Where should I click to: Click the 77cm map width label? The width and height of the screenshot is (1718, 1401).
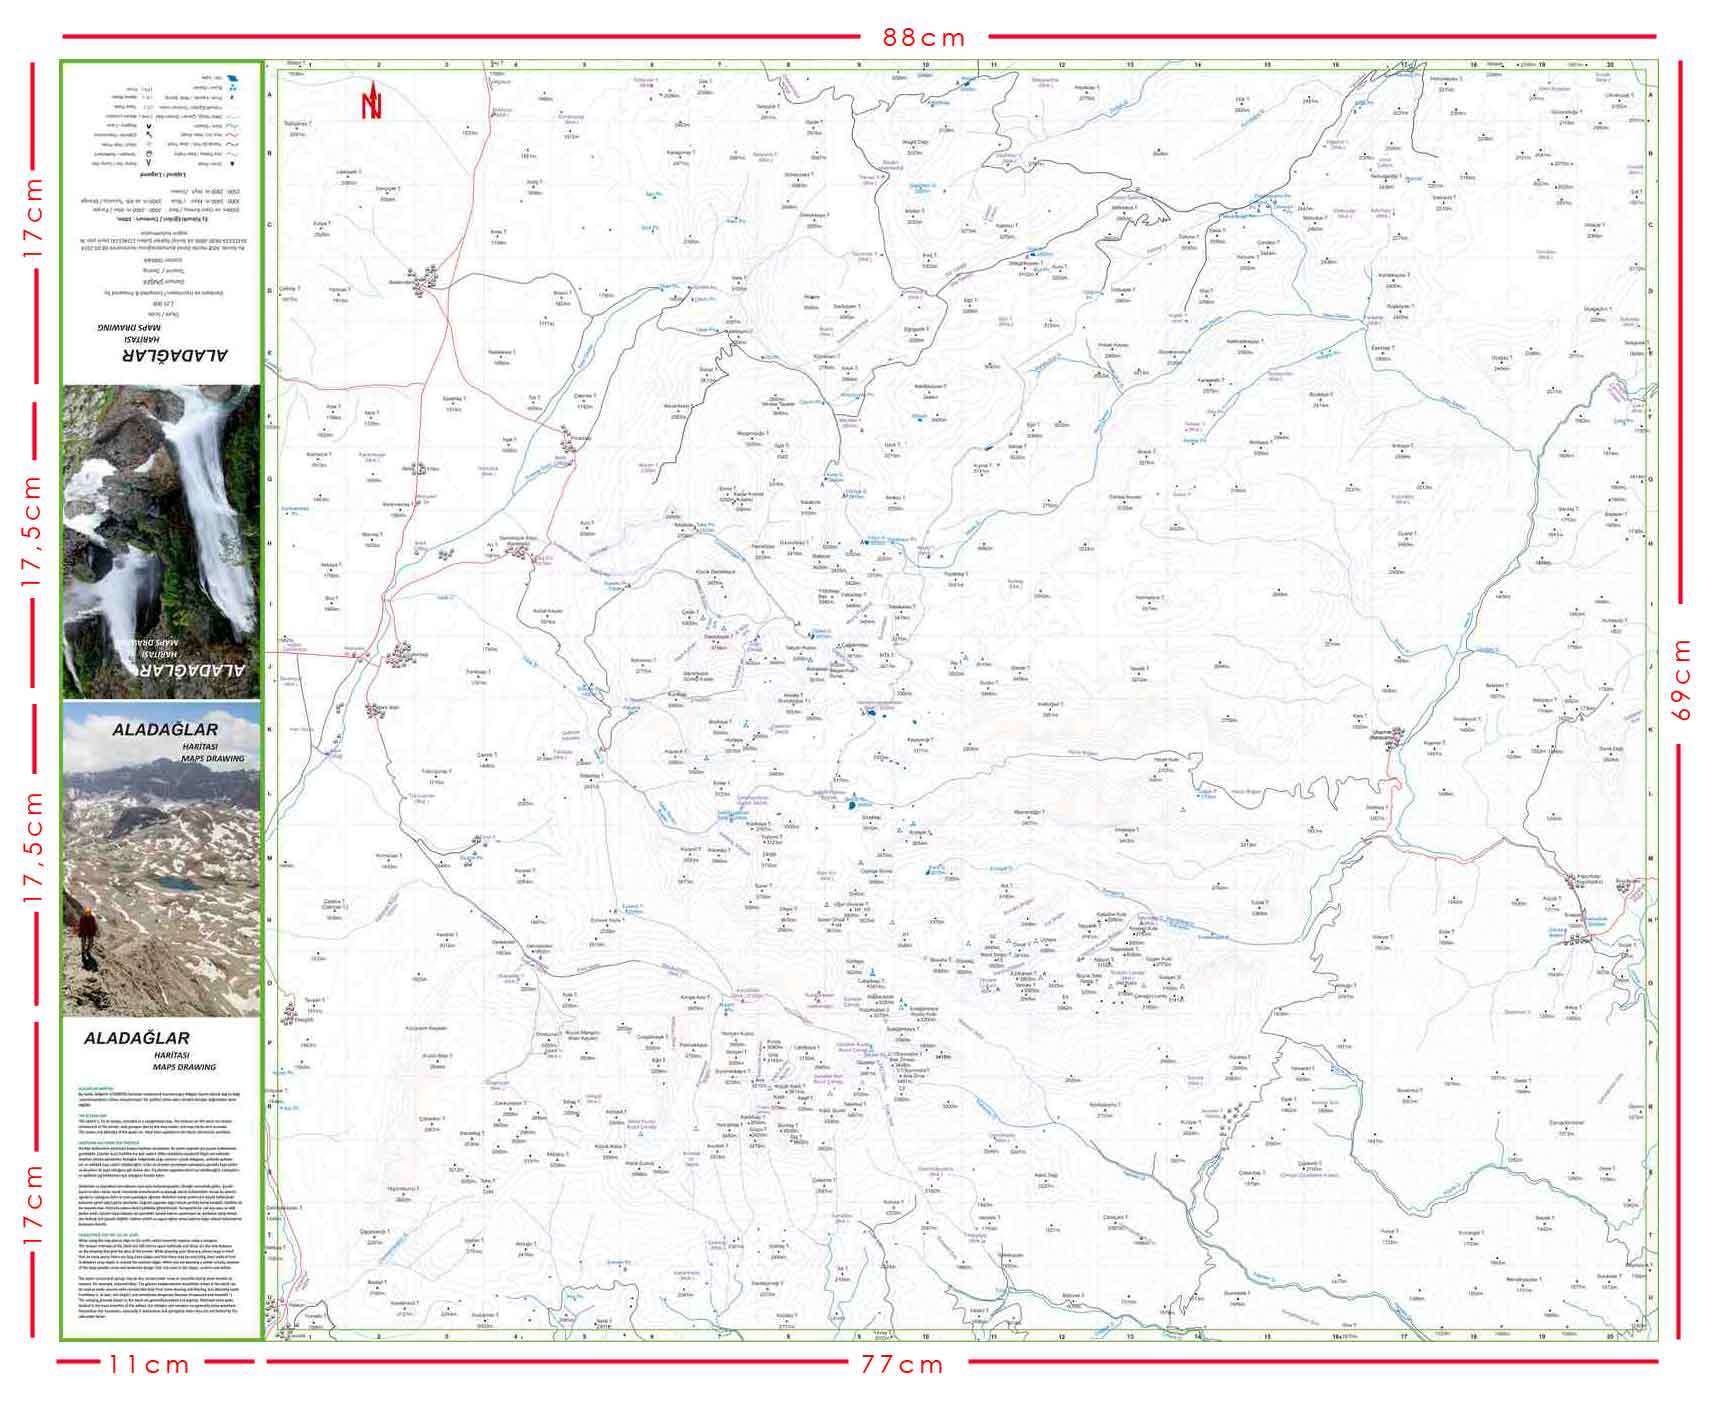[x=903, y=1364]
